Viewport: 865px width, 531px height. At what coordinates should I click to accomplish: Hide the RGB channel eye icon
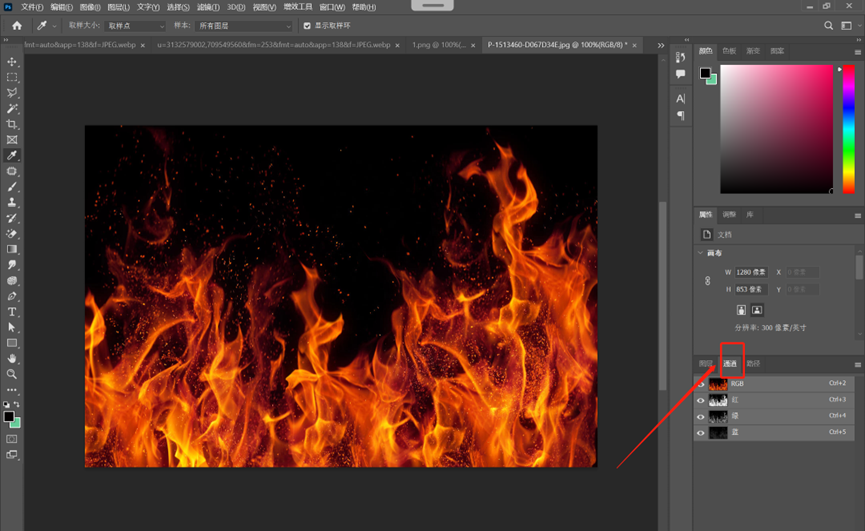701,384
